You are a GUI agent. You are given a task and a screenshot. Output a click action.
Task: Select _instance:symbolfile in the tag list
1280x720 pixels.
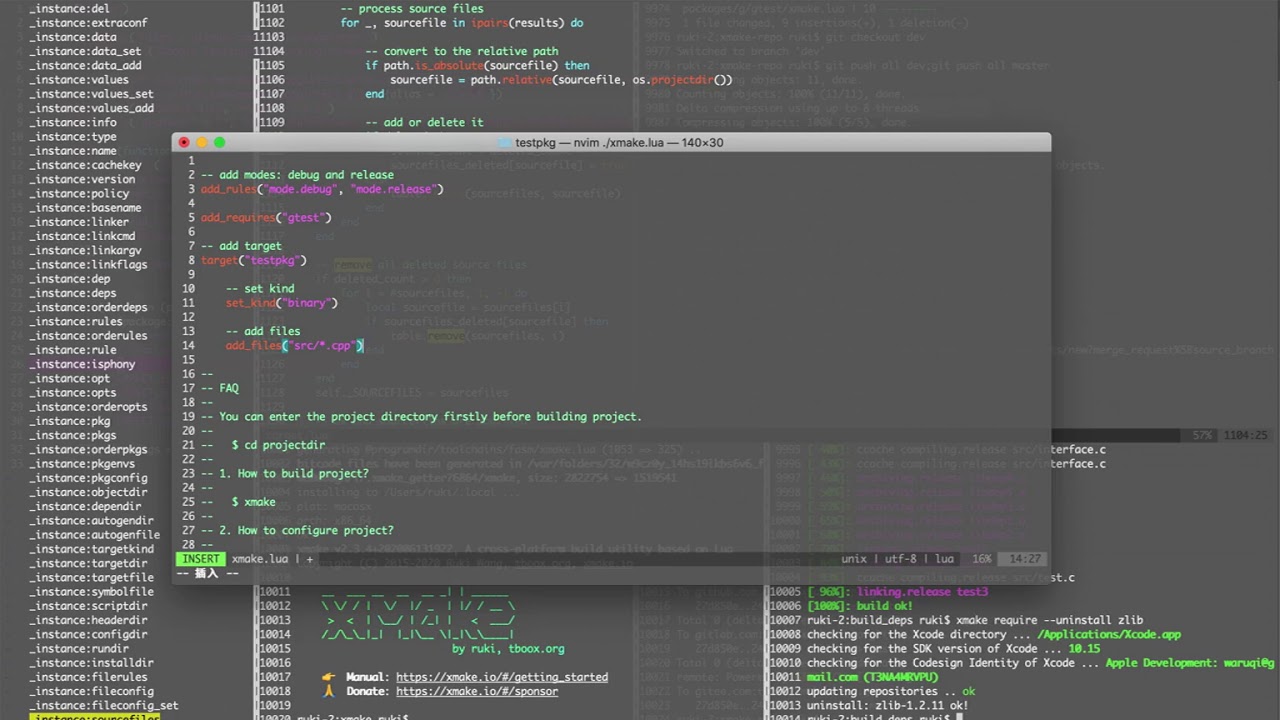91,592
